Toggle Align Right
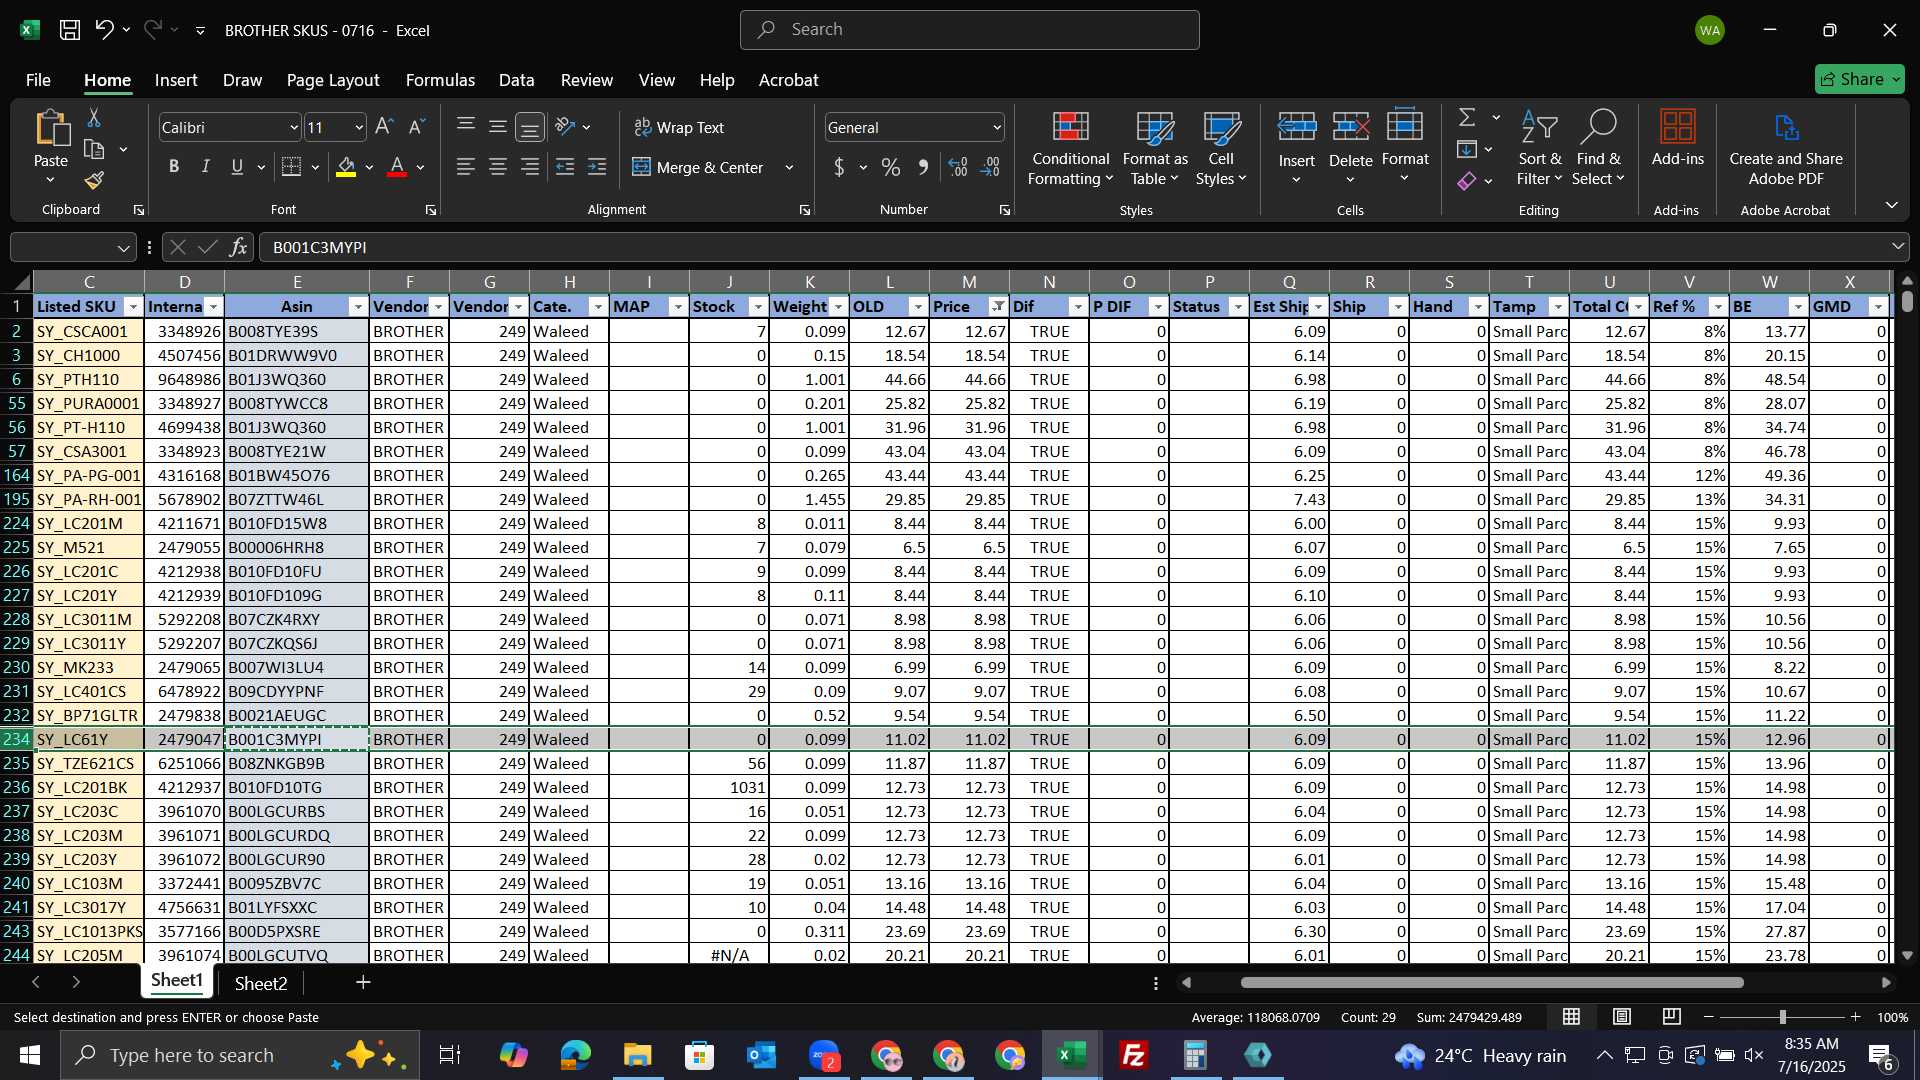1920x1080 pixels. (530, 167)
